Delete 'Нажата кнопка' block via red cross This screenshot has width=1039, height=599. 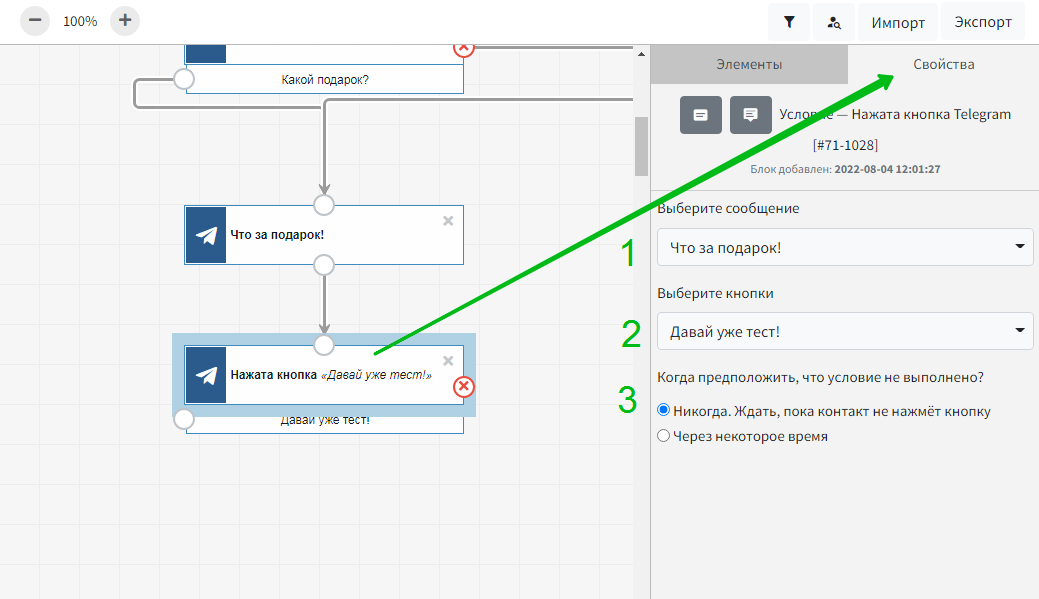coord(464,386)
